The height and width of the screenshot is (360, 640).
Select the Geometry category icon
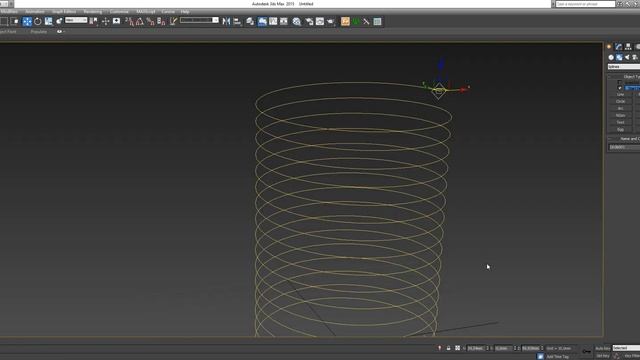click(x=611, y=58)
